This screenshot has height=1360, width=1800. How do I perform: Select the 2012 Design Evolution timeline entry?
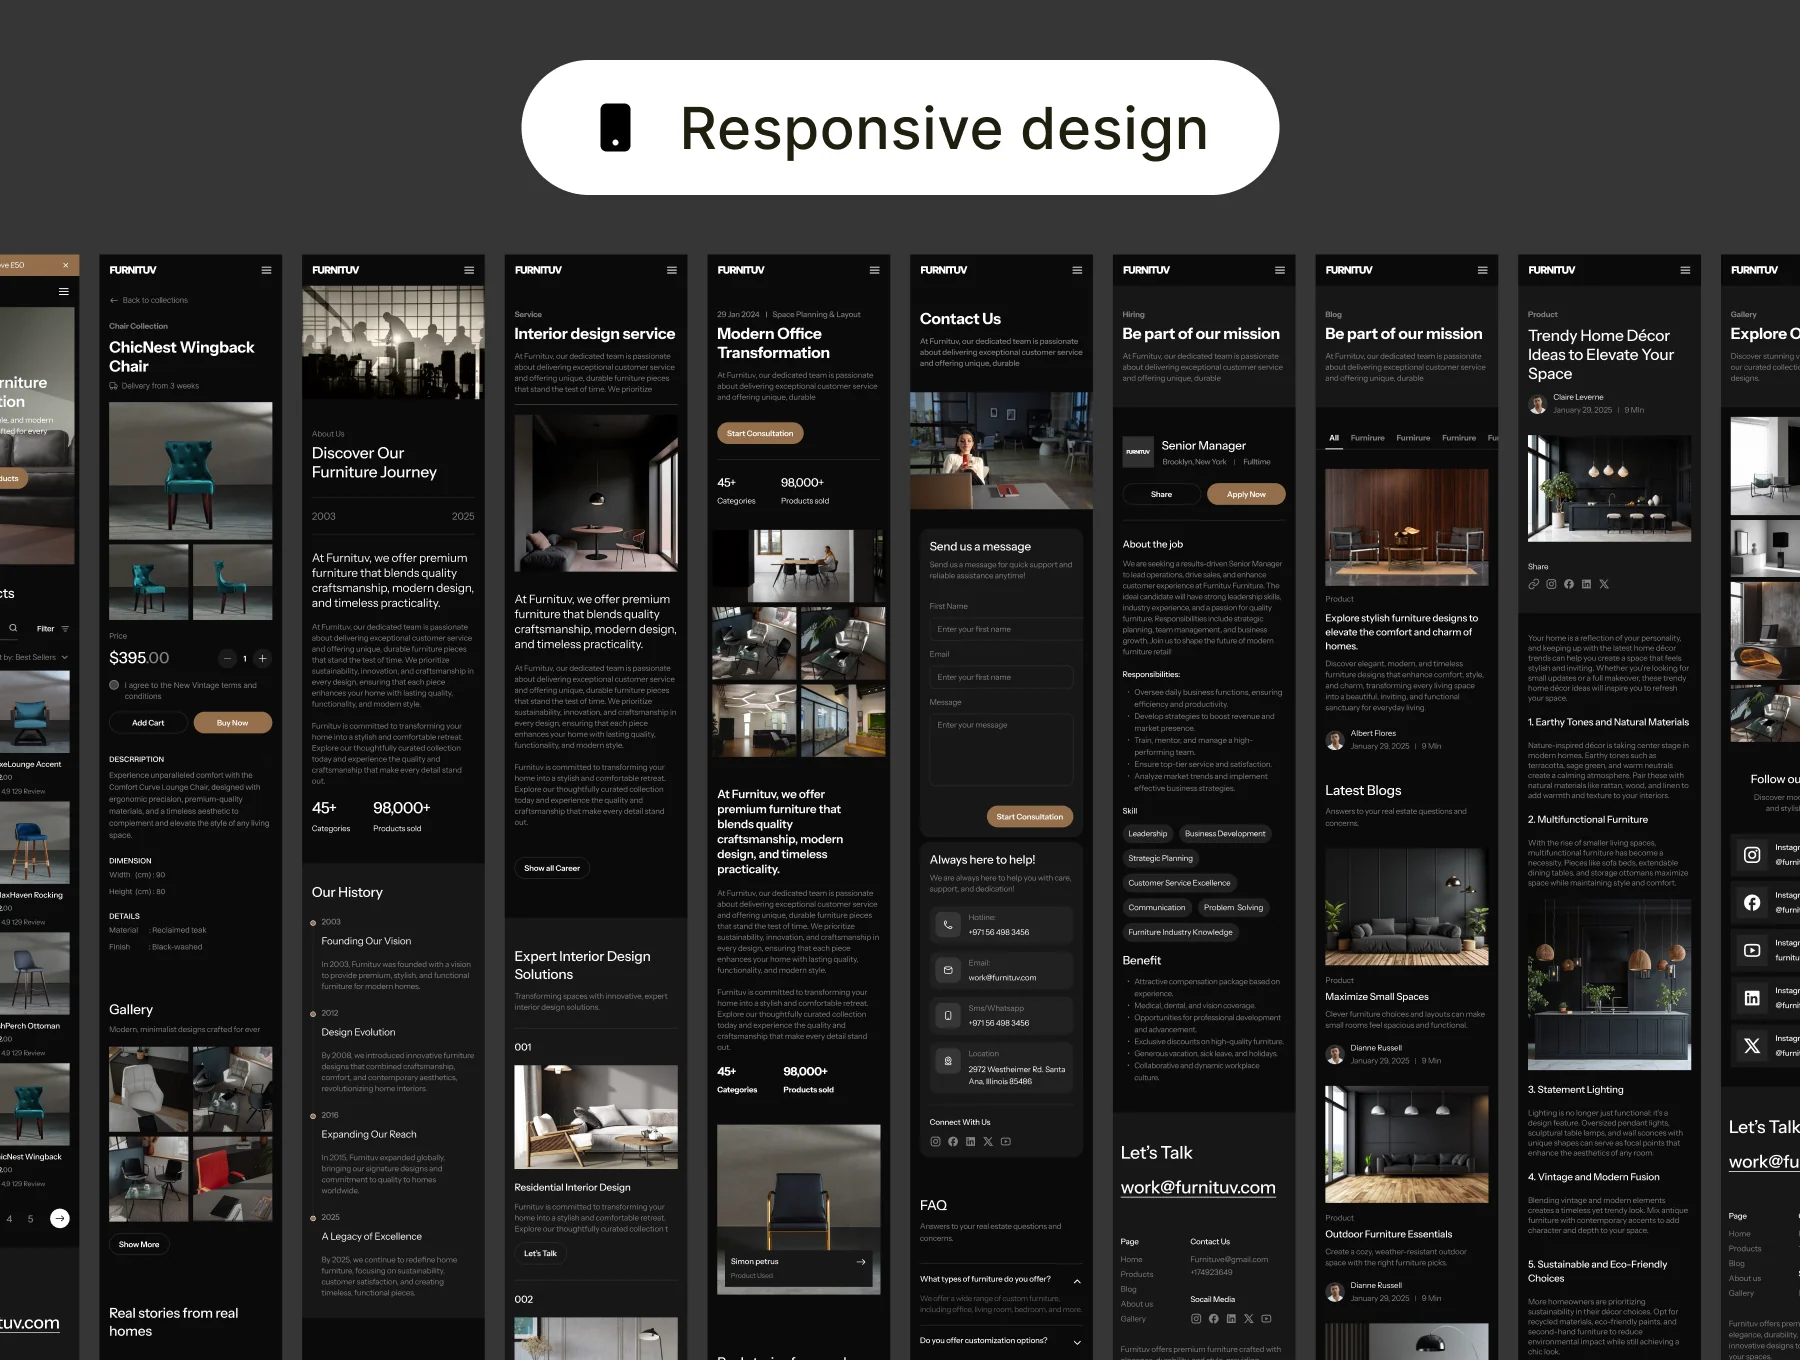point(358,1032)
